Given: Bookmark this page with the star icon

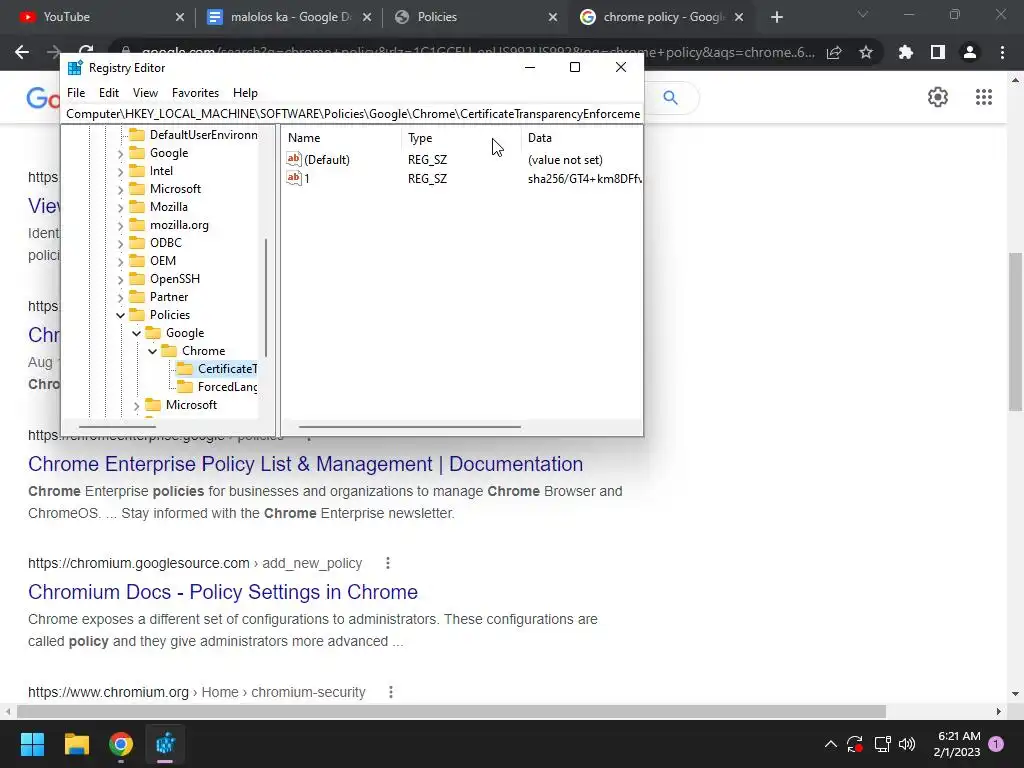Looking at the screenshot, I should tap(866, 52).
